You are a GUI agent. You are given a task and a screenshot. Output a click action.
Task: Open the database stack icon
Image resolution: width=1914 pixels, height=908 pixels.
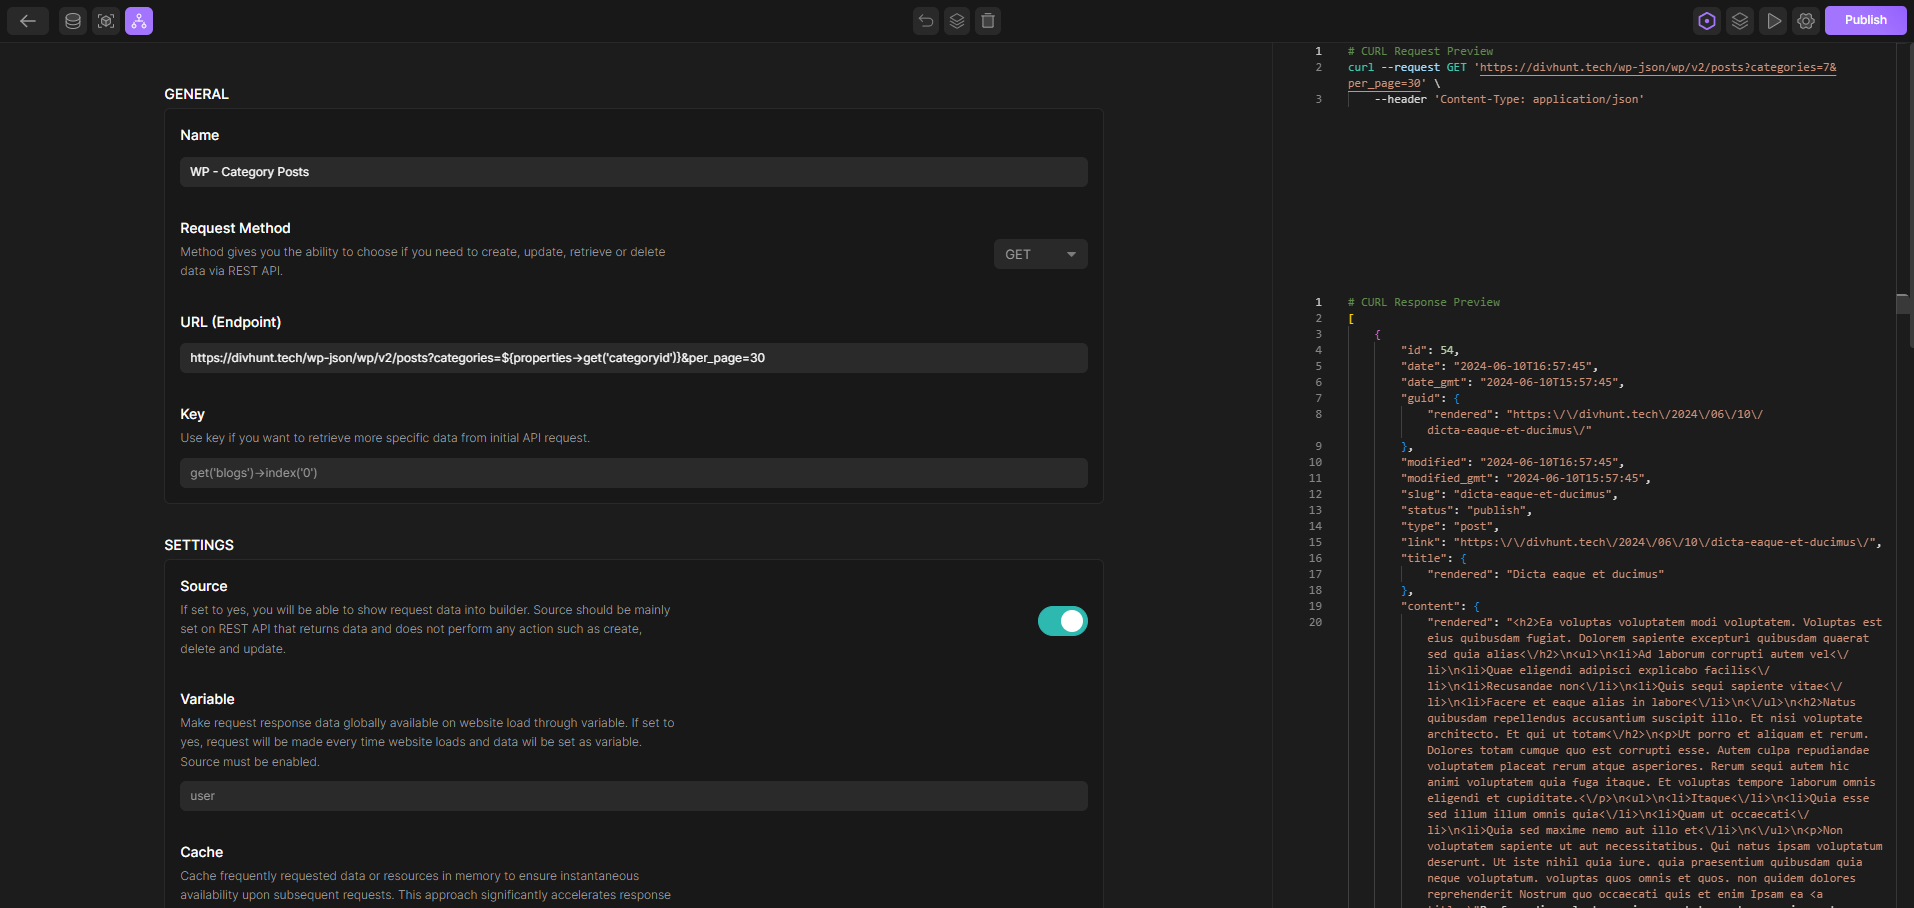[x=73, y=21]
